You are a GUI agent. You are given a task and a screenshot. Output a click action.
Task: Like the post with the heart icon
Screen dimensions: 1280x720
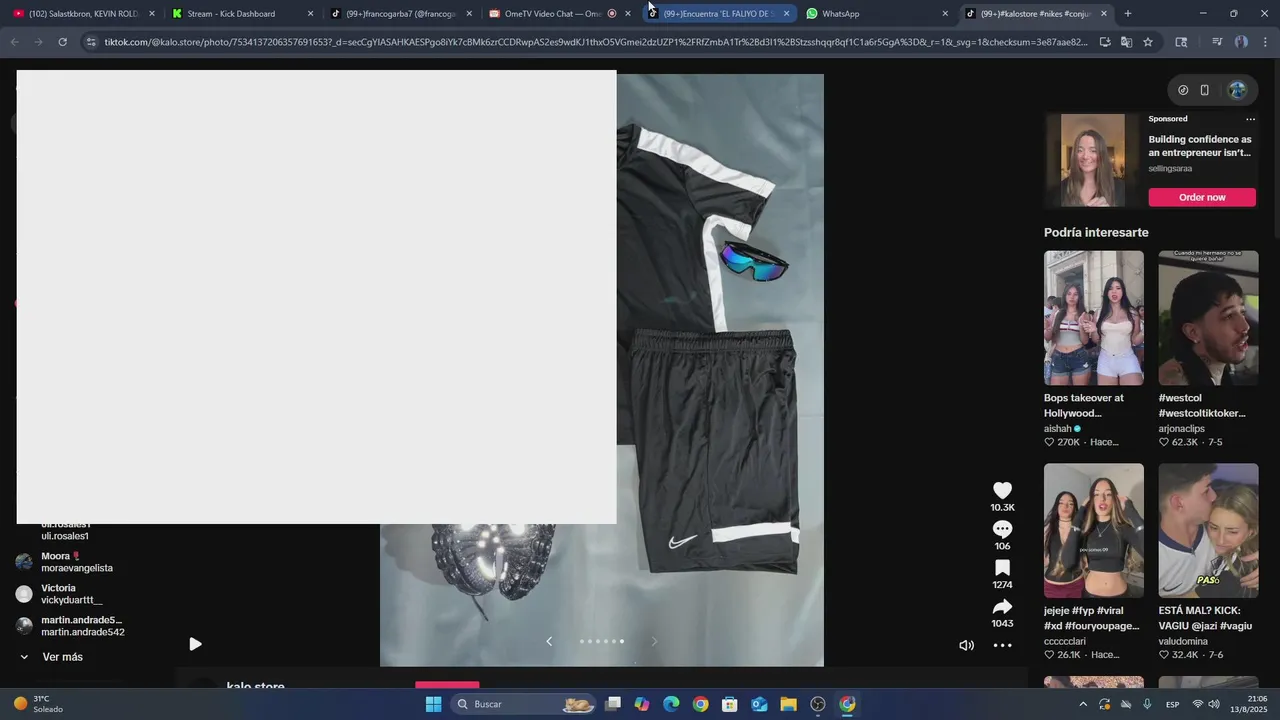[1002, 490]
